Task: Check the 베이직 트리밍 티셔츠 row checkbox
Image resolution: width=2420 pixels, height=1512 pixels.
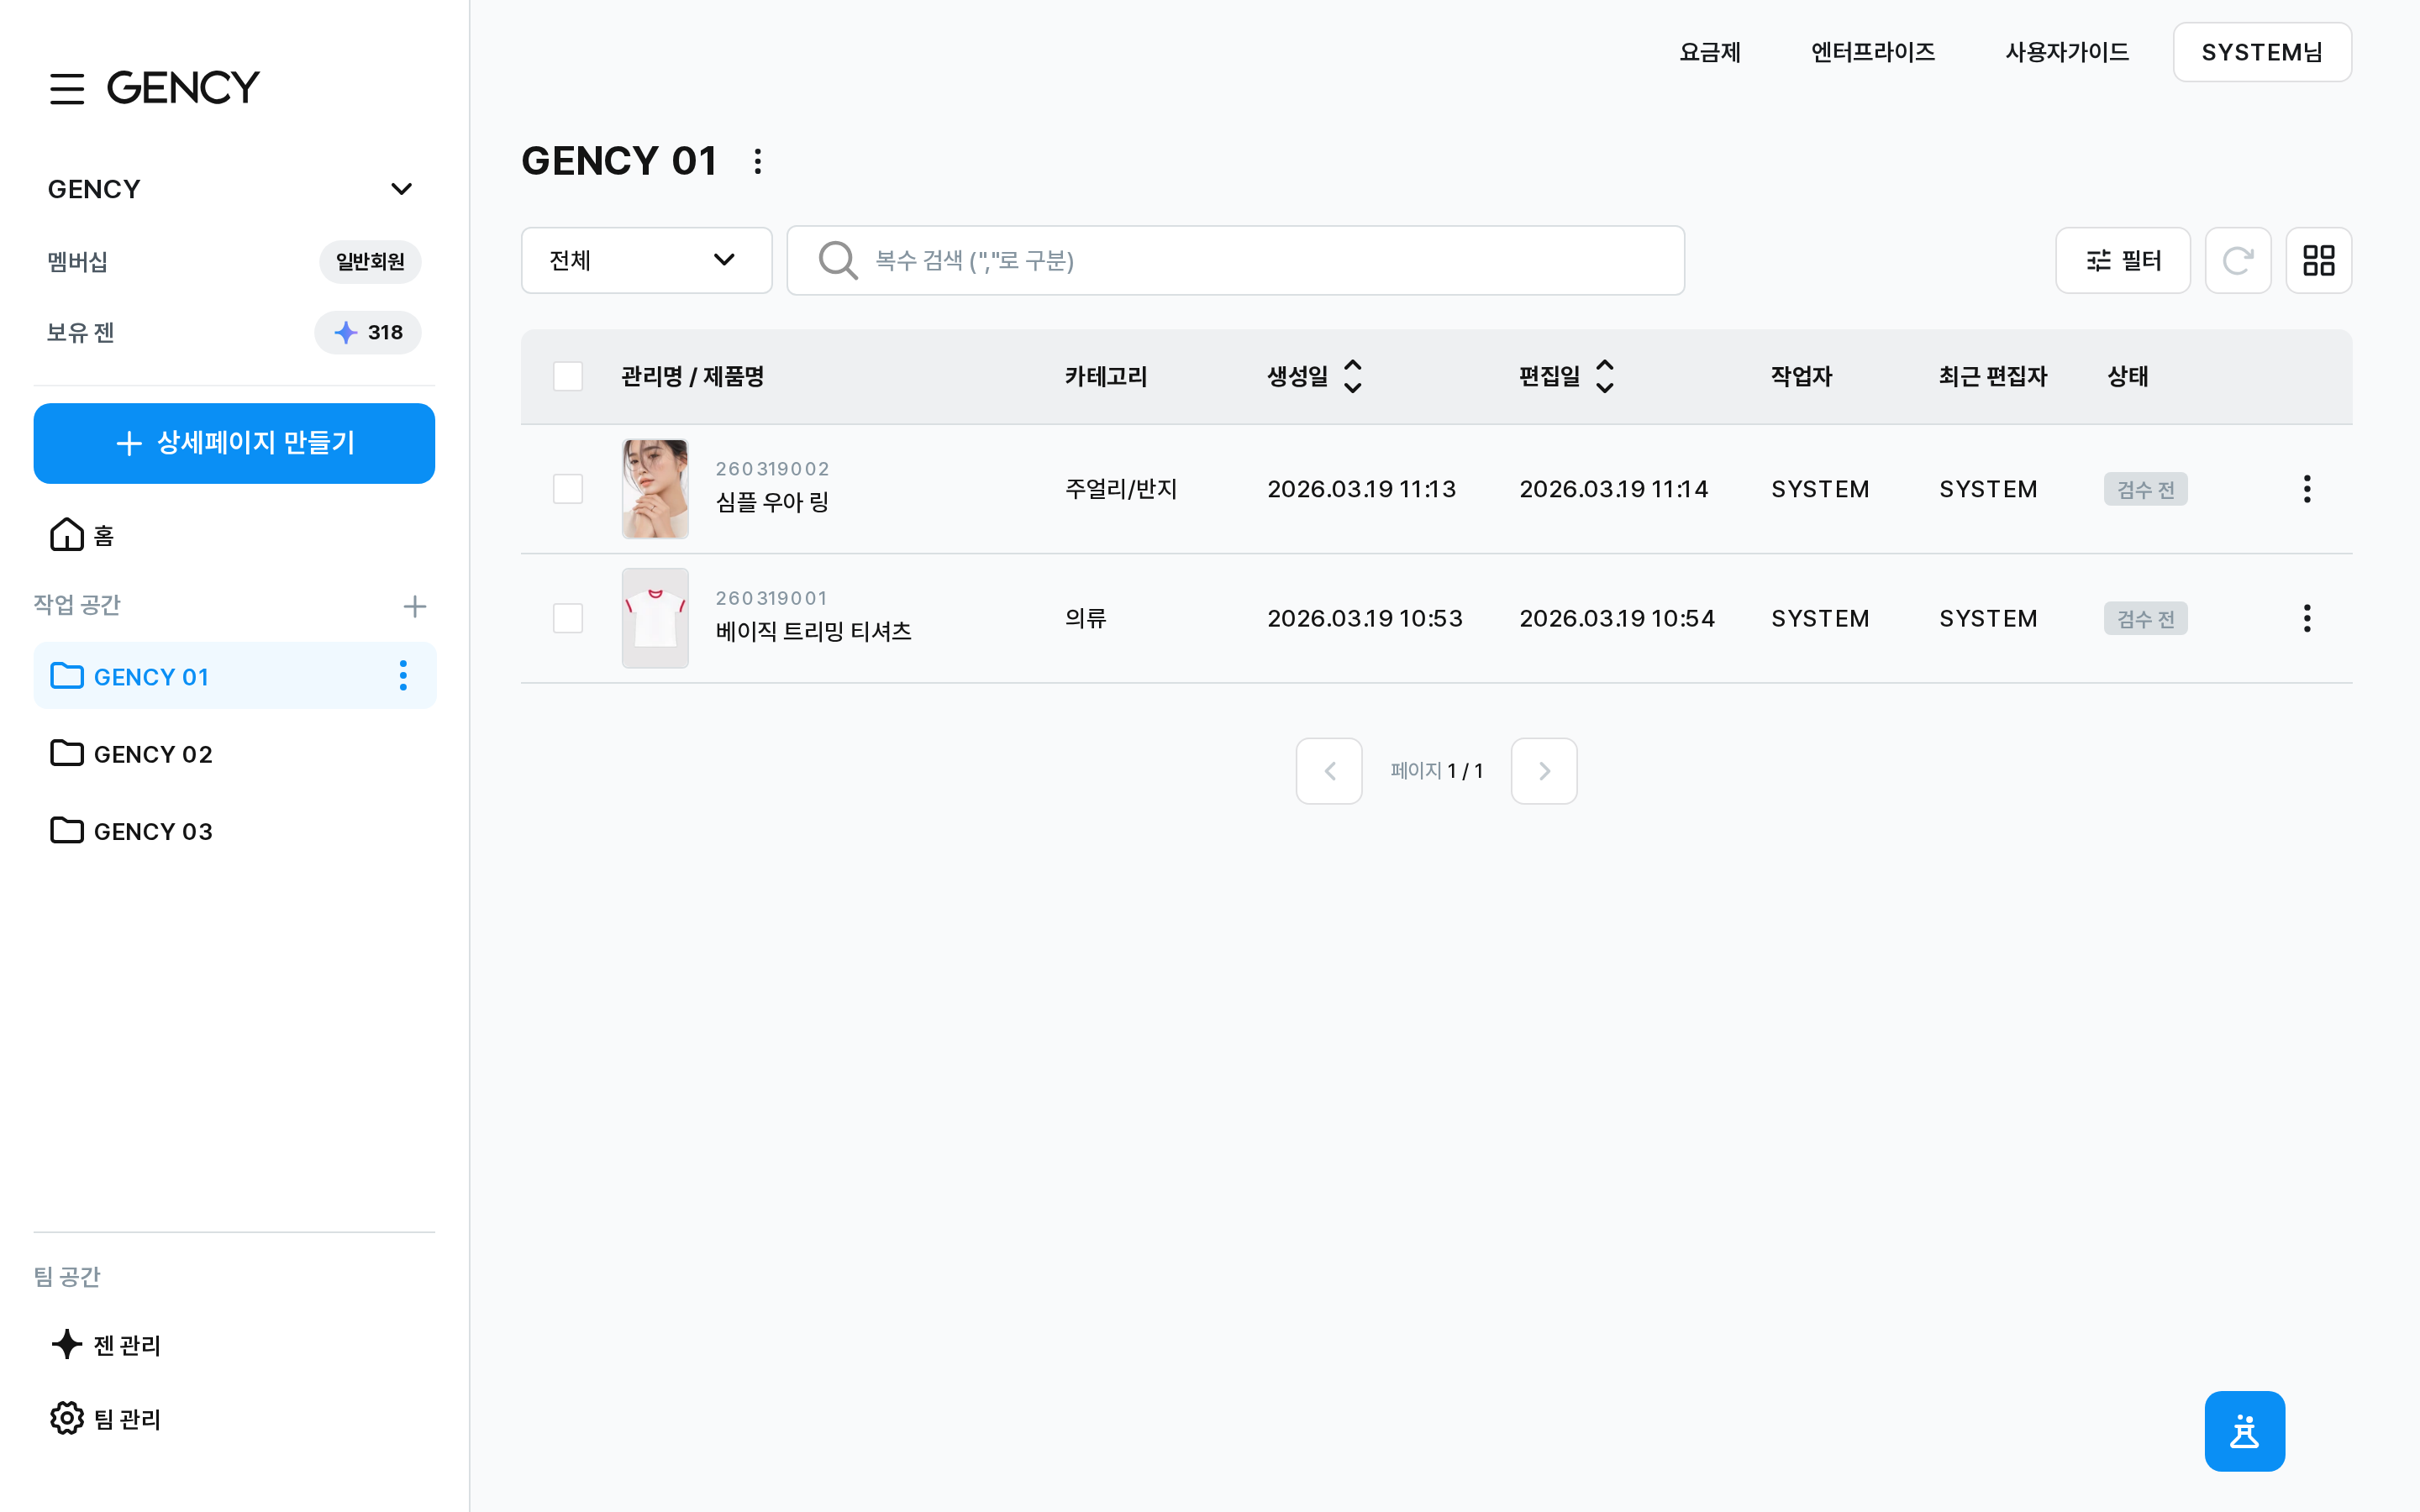Action: [x=568, y=618]
